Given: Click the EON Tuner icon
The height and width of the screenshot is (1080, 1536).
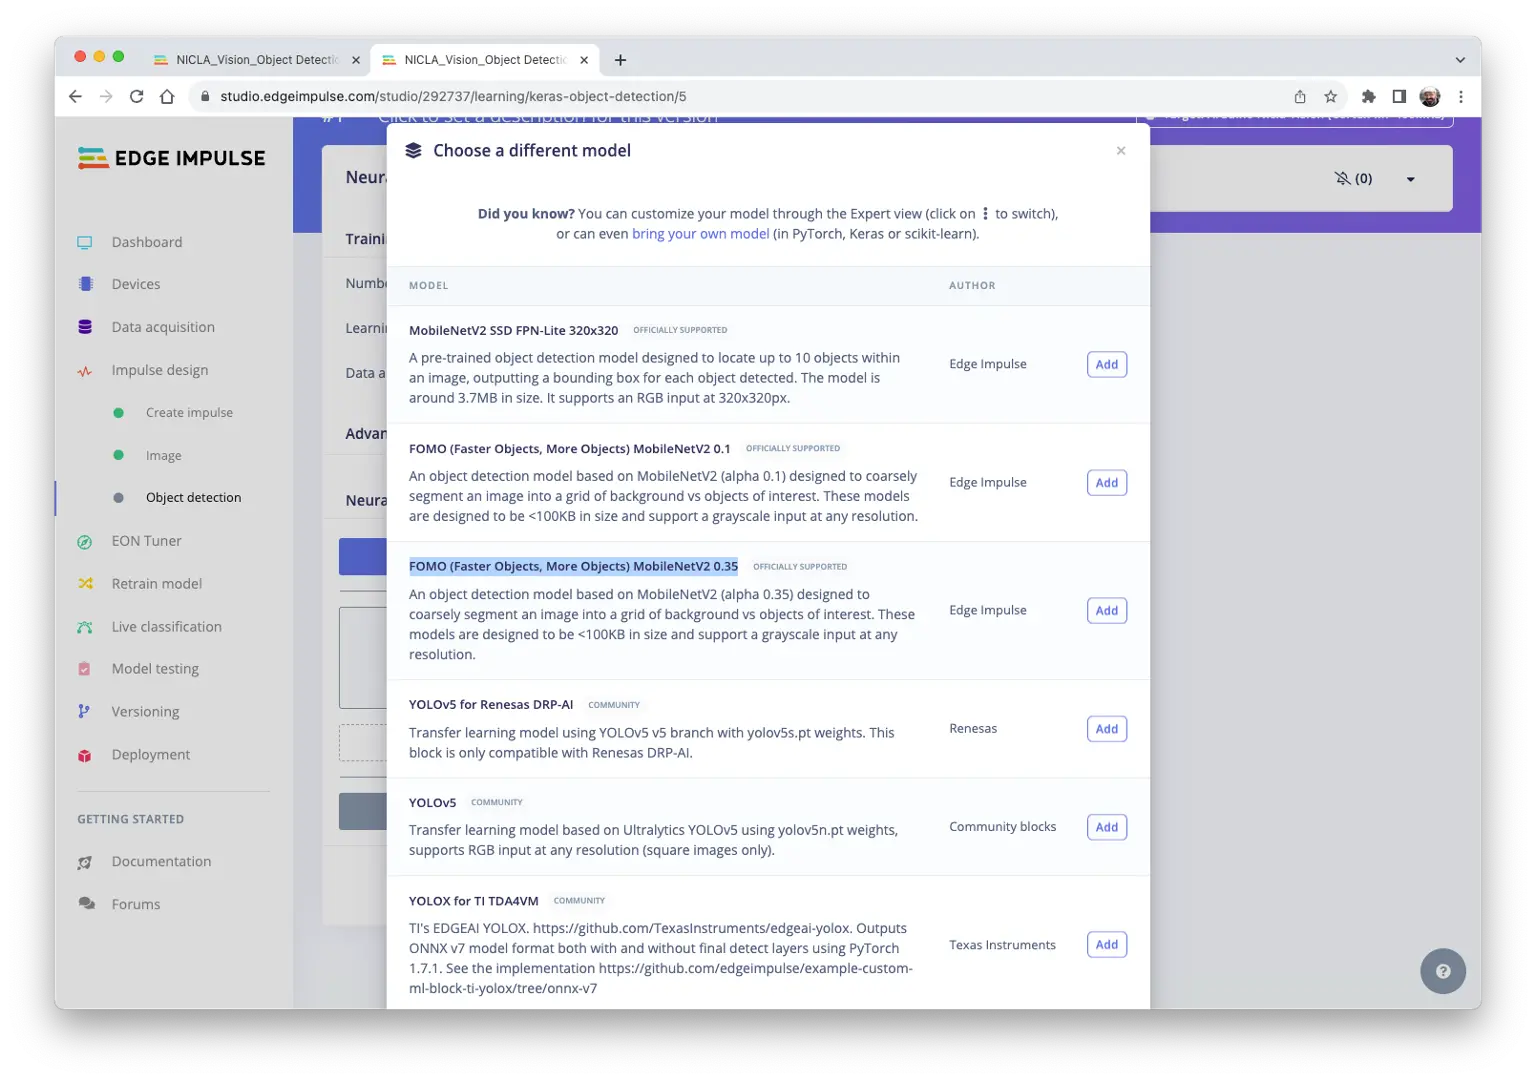Looking at the screenshot, I should [x=85, y=541].
